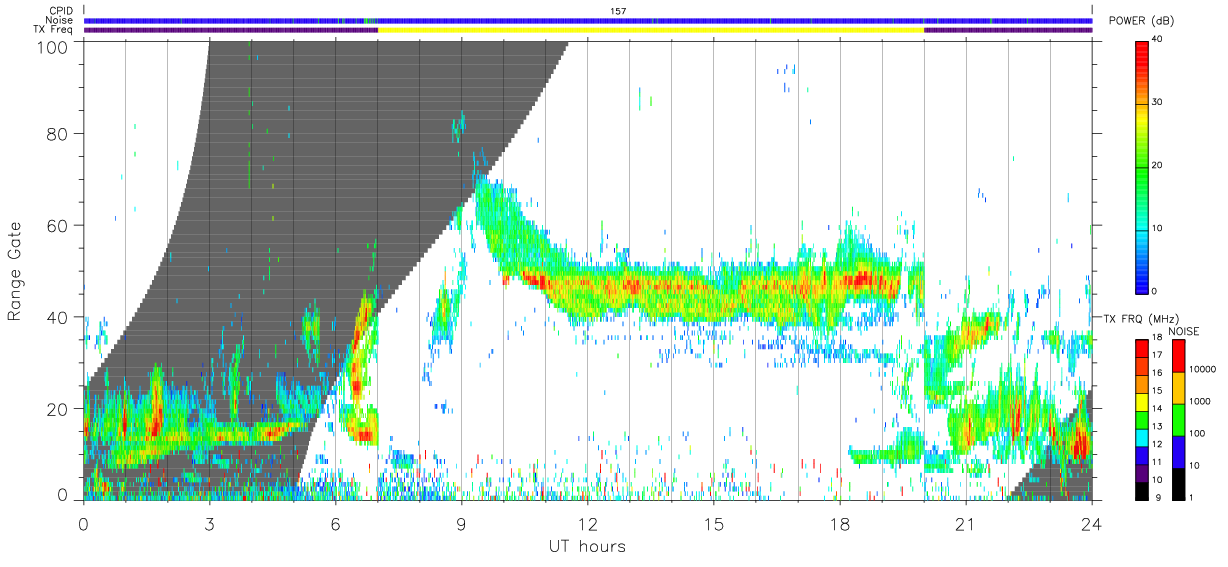Click the 0 tick on POWER scale

coord(1155,291)
